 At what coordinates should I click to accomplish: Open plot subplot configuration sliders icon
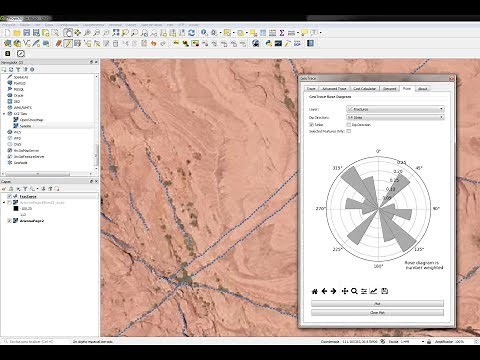click(x=364, y=291)
